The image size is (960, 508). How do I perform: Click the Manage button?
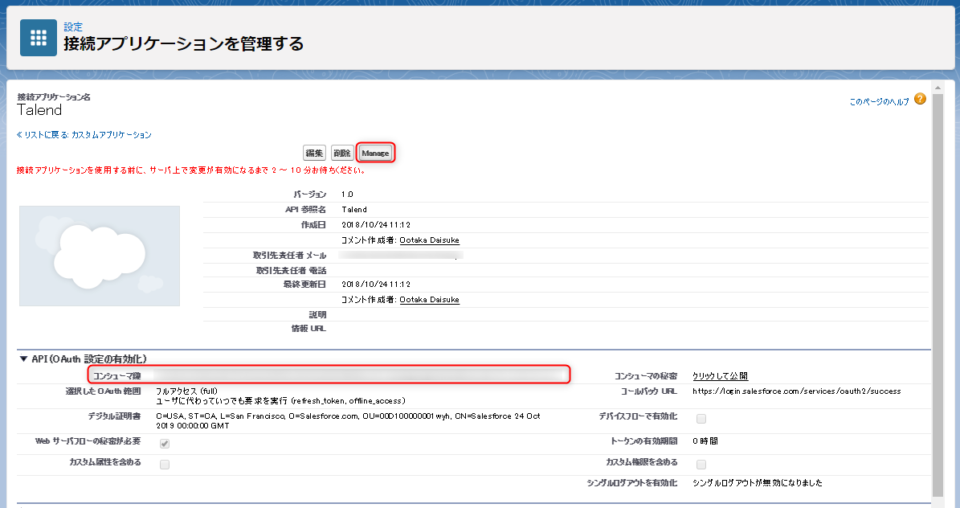pos(375,153)
